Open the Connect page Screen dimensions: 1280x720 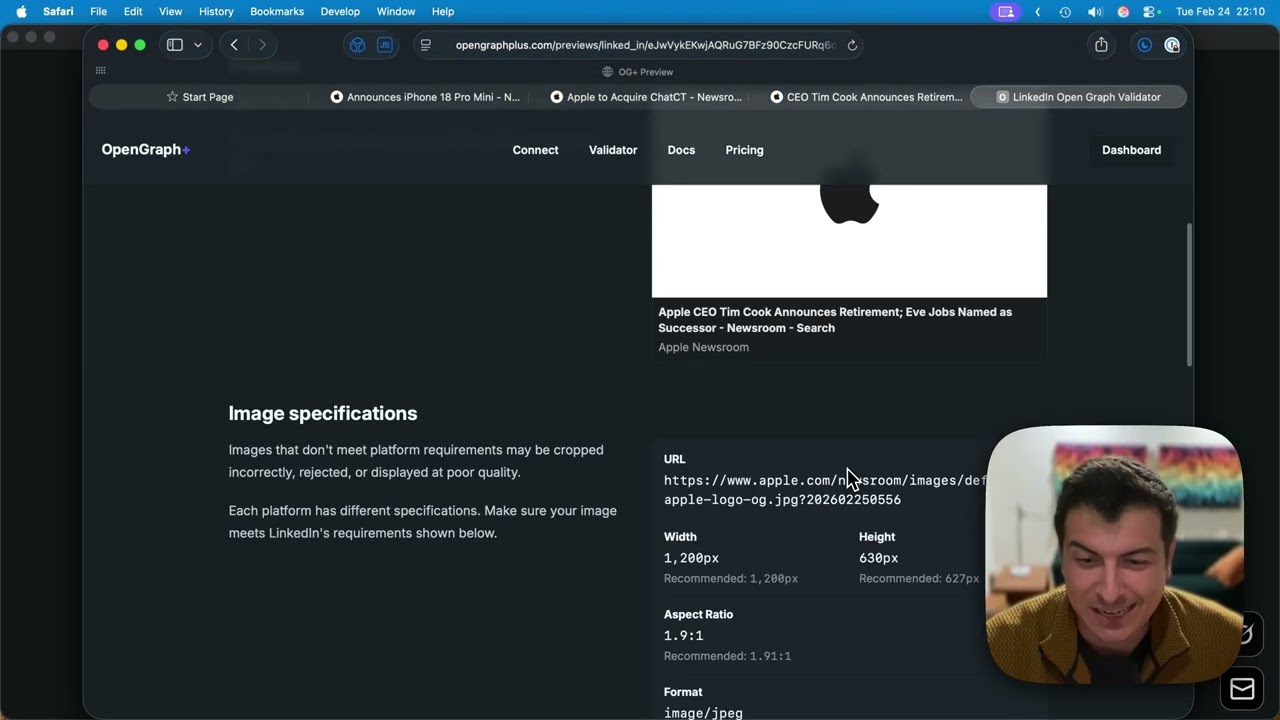click(x=535, y=150)
